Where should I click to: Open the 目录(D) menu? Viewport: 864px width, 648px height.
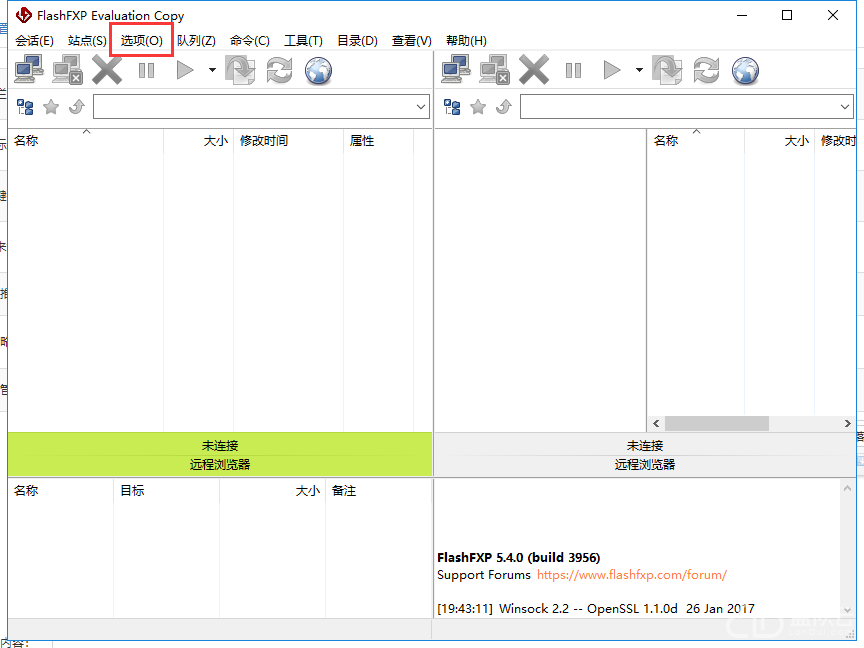[x=357, y=41]
